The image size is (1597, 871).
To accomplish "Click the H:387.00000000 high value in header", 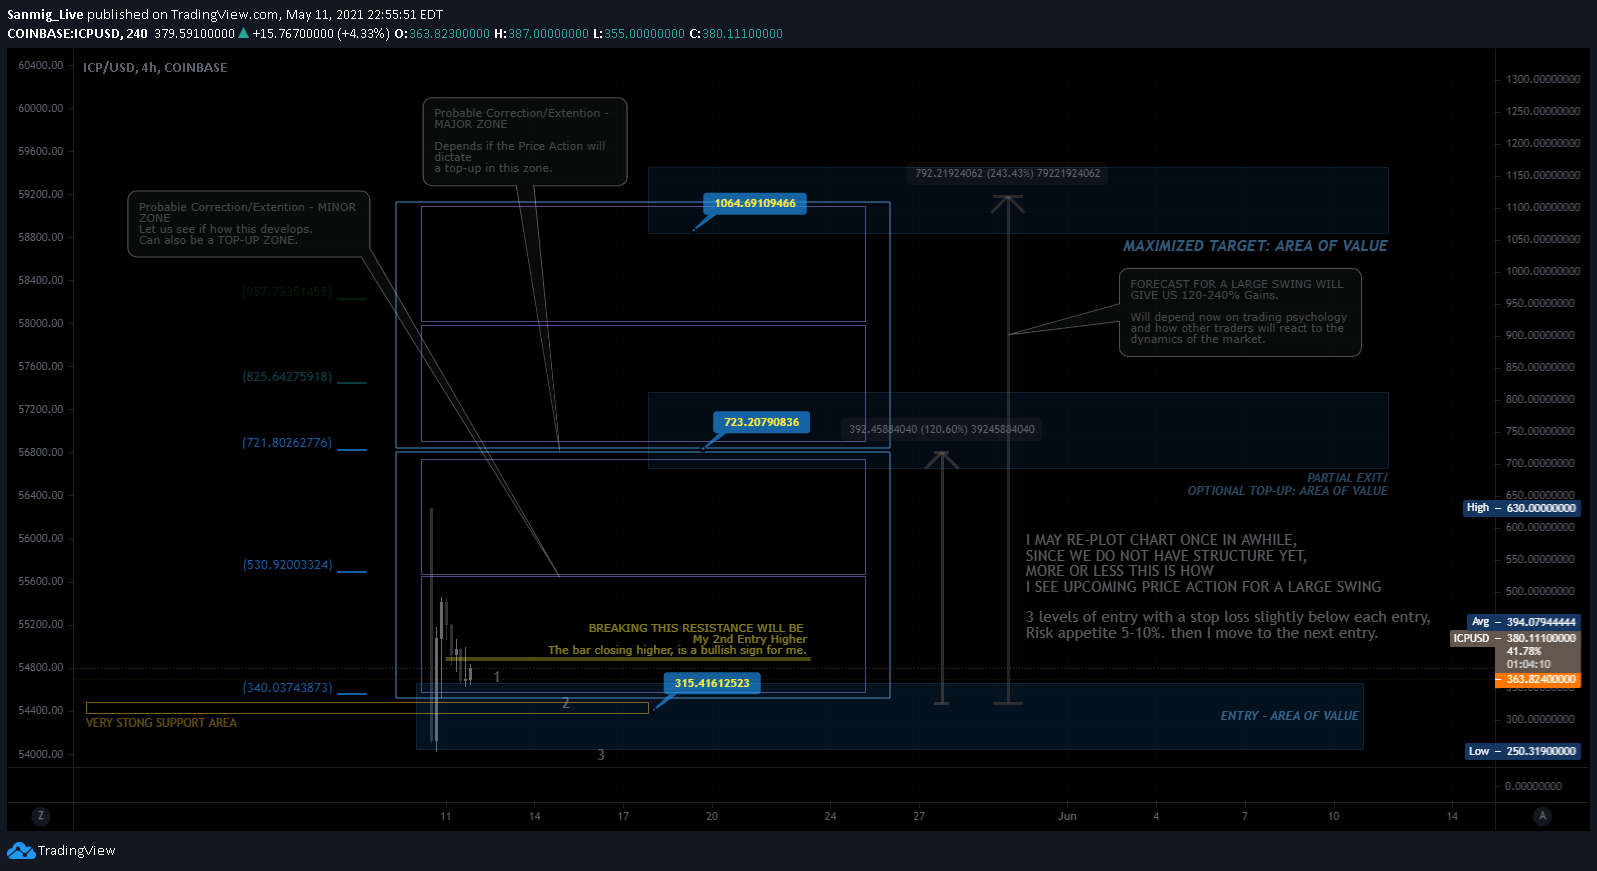I will 541,34.
